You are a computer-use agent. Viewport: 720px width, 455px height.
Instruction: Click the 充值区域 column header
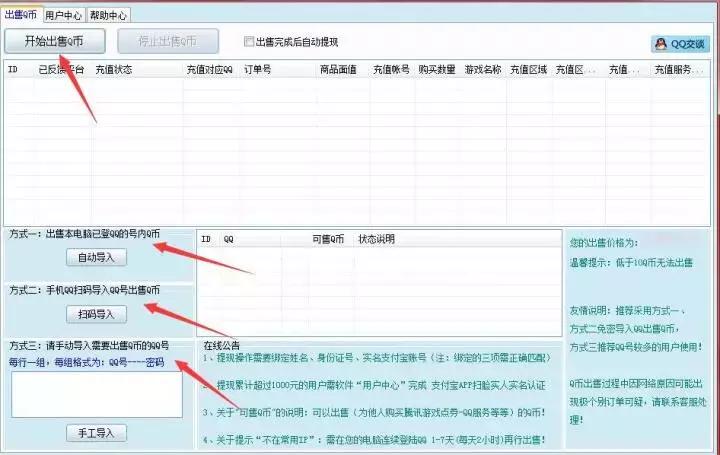point(529,70)
